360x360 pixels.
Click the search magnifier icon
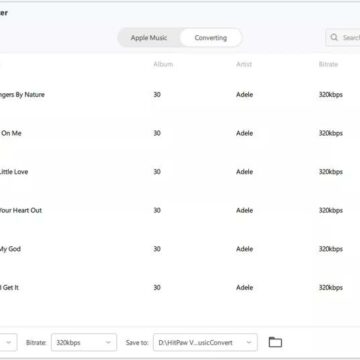(334, 37)
